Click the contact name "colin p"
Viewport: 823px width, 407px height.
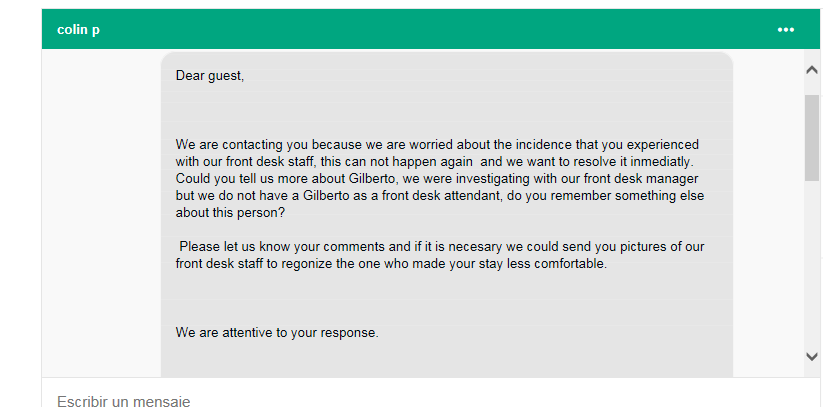[78, 30]
